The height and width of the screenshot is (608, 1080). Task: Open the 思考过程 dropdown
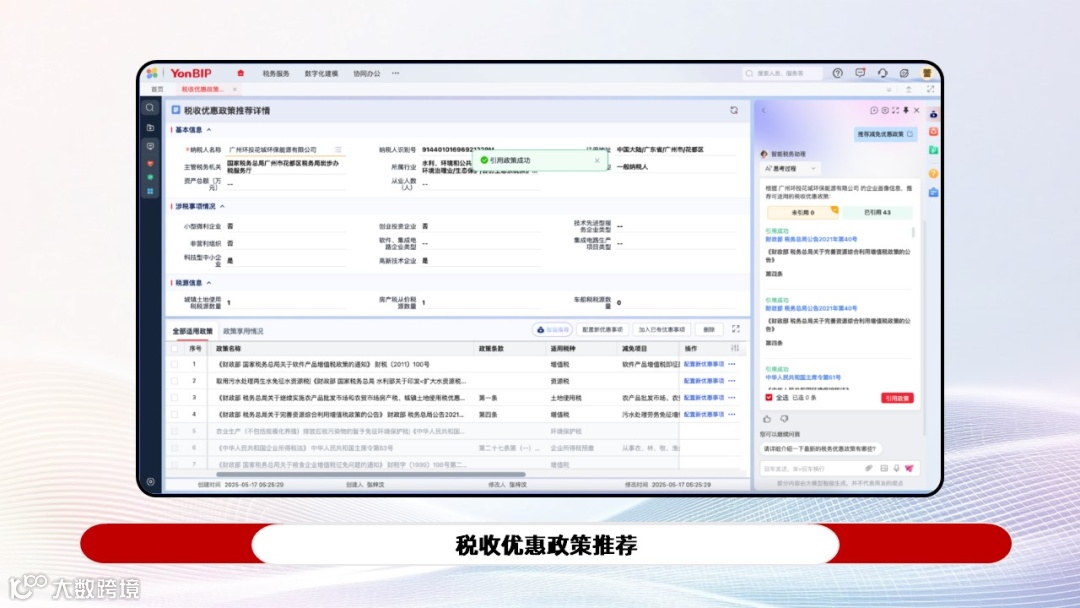tap(790, 168)
